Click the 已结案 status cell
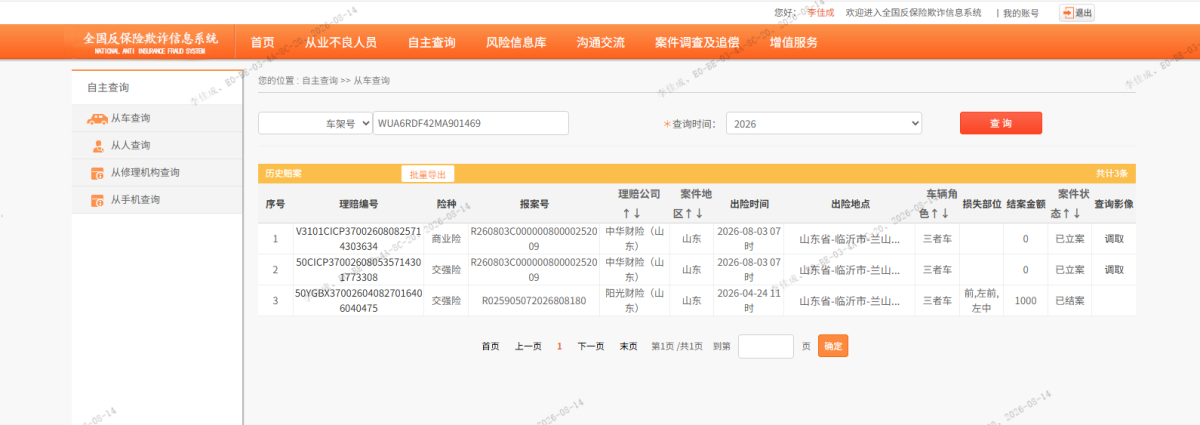The width and height of the screenshot is (1200, 425). (1070, 301)
